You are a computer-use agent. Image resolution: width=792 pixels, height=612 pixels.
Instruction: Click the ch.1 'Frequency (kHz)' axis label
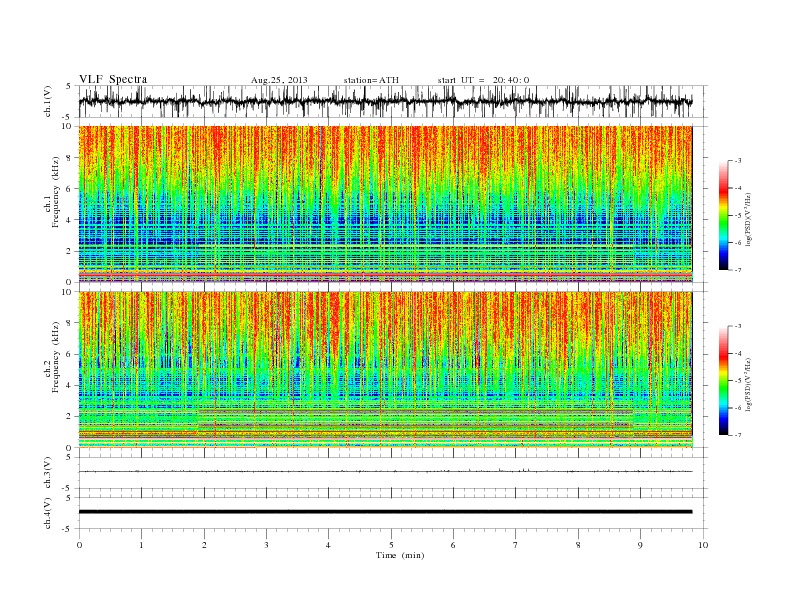click(56, 192)
